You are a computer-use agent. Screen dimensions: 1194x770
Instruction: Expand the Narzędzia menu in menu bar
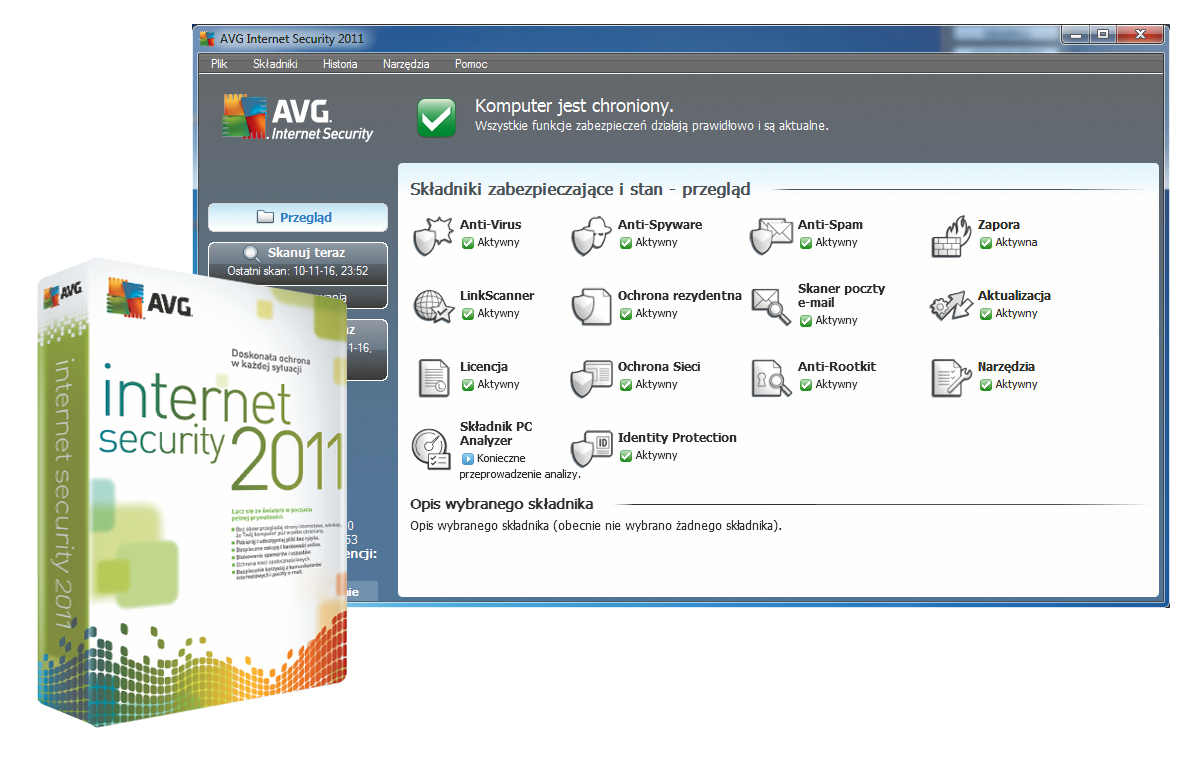(406, 64)
